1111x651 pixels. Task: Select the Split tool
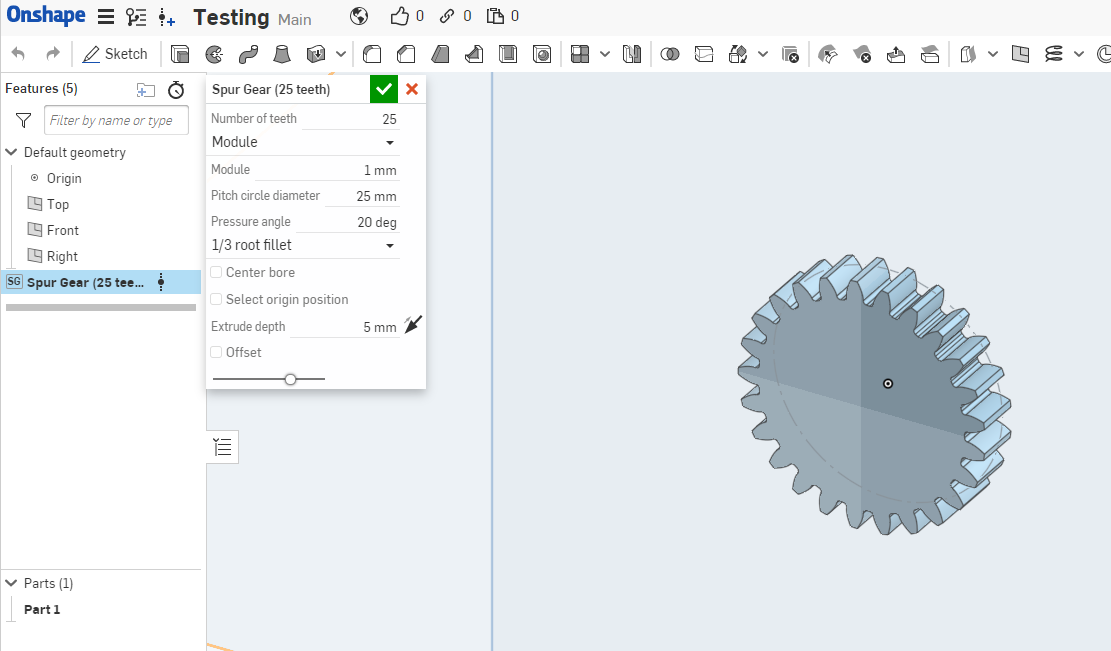click(x=704, y=54)
